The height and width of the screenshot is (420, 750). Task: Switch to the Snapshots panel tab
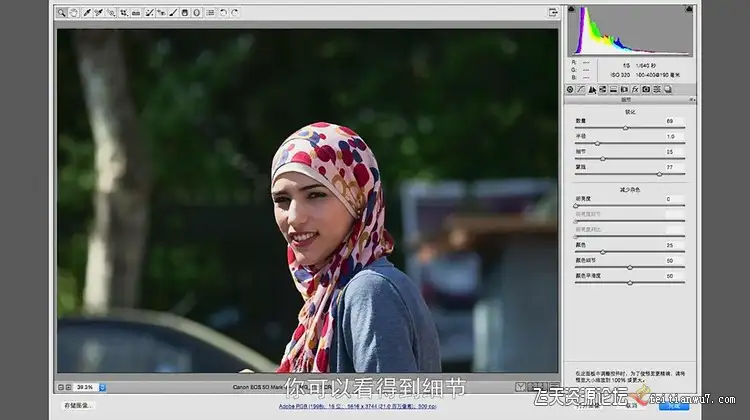click(668, 89)
